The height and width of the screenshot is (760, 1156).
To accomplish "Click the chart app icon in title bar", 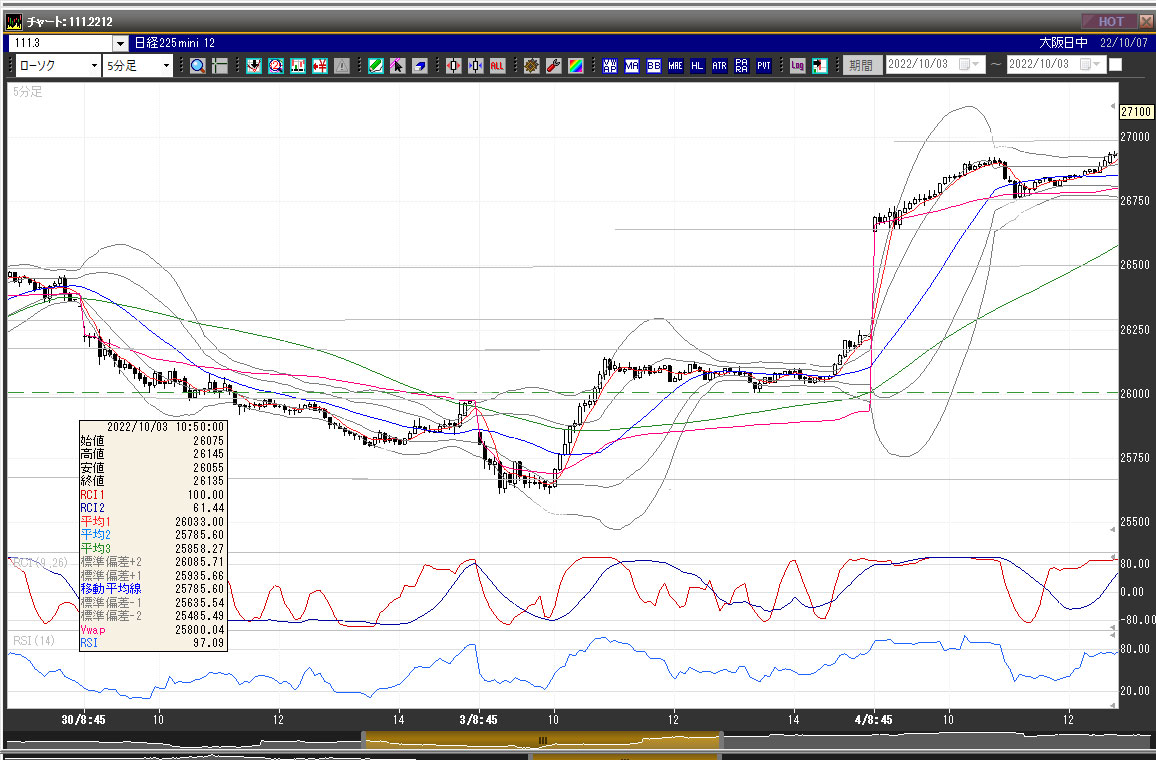I will 14,21.
